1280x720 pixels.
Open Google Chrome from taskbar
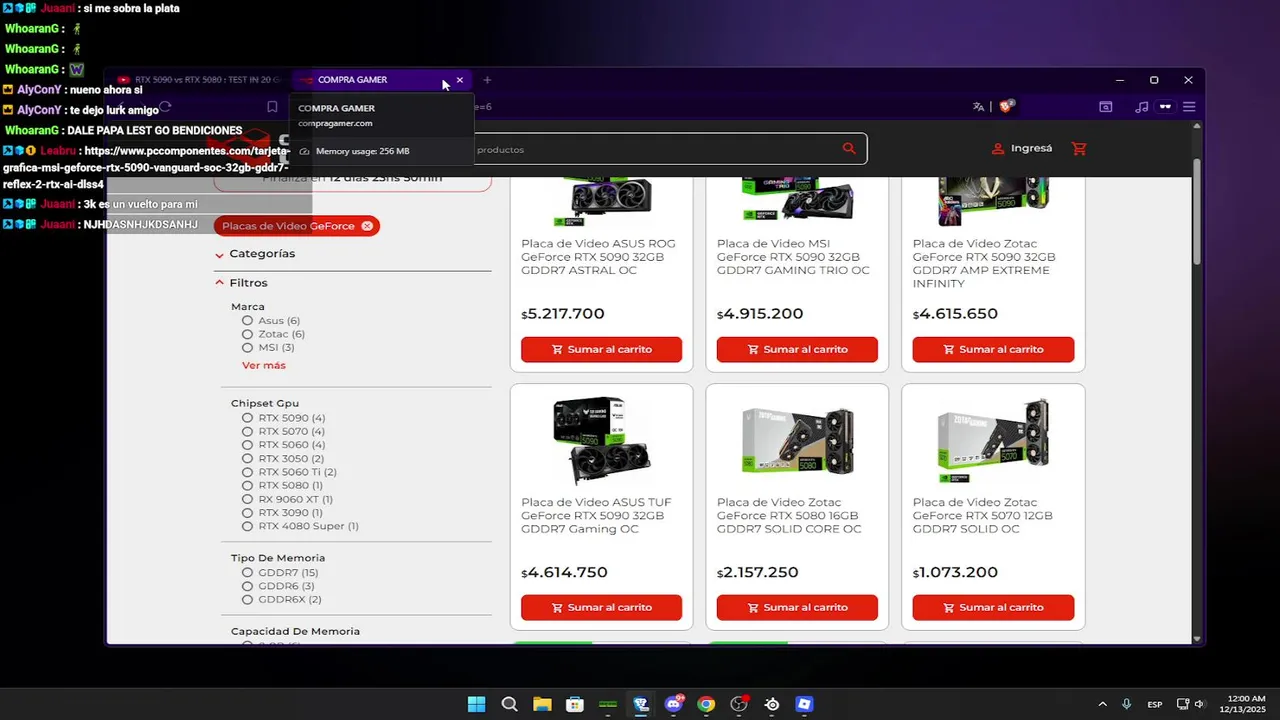706,704
